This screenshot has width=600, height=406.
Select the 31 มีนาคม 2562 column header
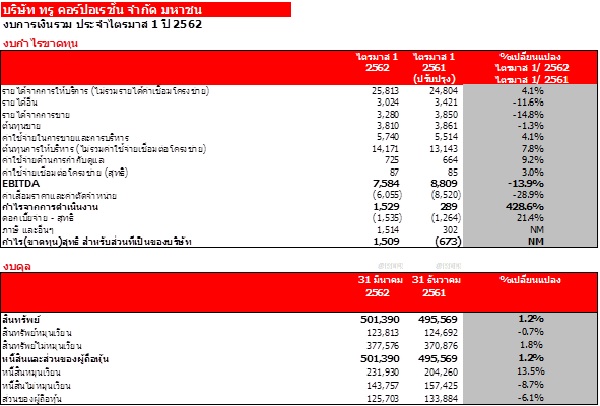pyautogui.click(x=380, y=286)
